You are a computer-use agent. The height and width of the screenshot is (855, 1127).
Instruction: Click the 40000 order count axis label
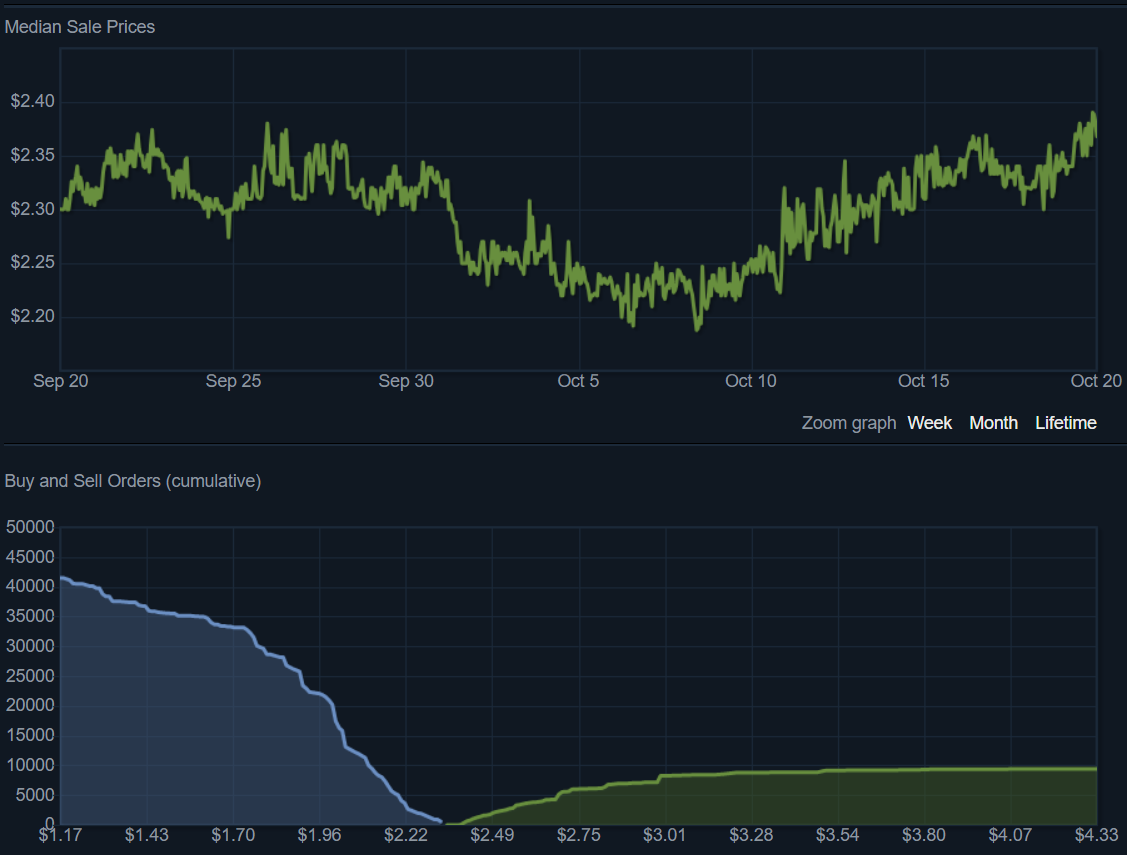tap(30, 586)
